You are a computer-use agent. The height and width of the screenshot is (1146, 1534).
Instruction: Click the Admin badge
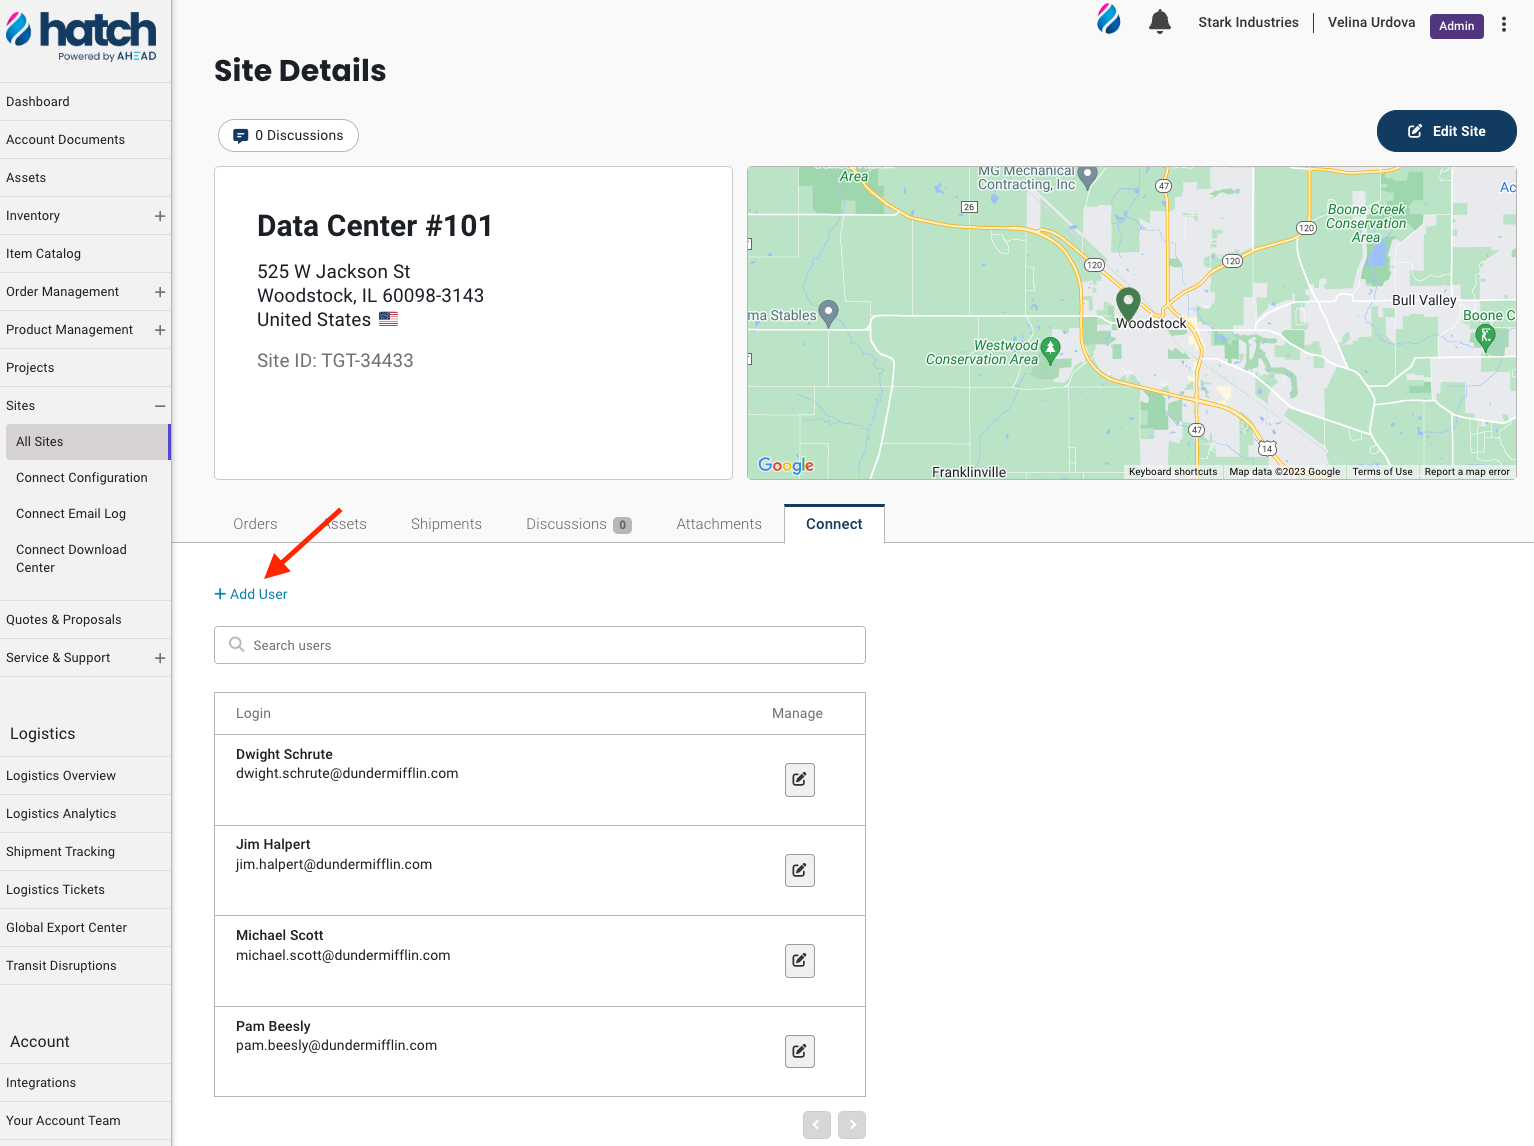click(x=1456, y=26)
